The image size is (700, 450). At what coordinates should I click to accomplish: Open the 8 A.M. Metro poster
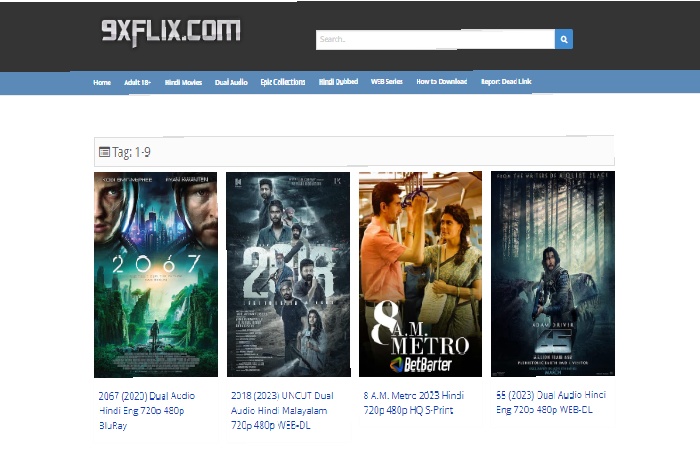click(x=421, y=274)
